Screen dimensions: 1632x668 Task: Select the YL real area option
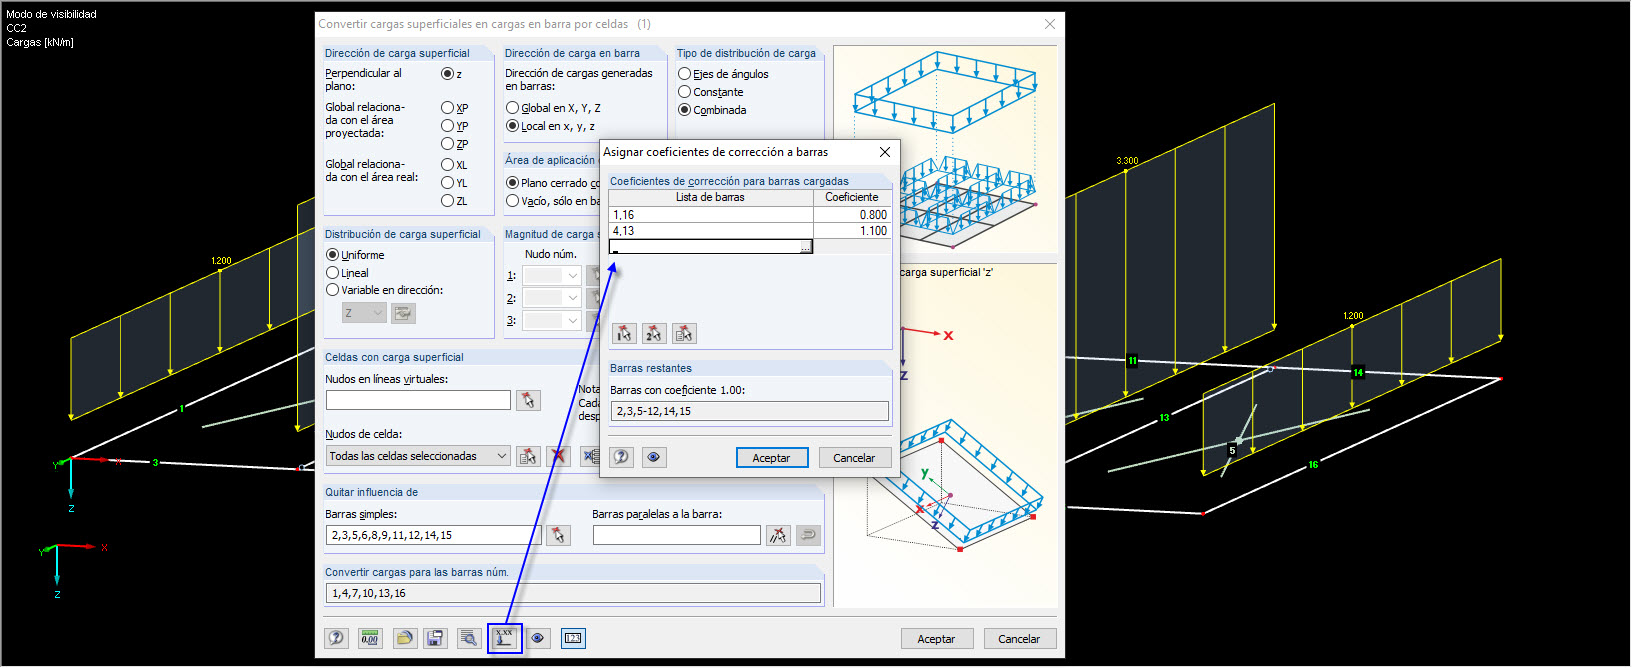coord(447,183)
